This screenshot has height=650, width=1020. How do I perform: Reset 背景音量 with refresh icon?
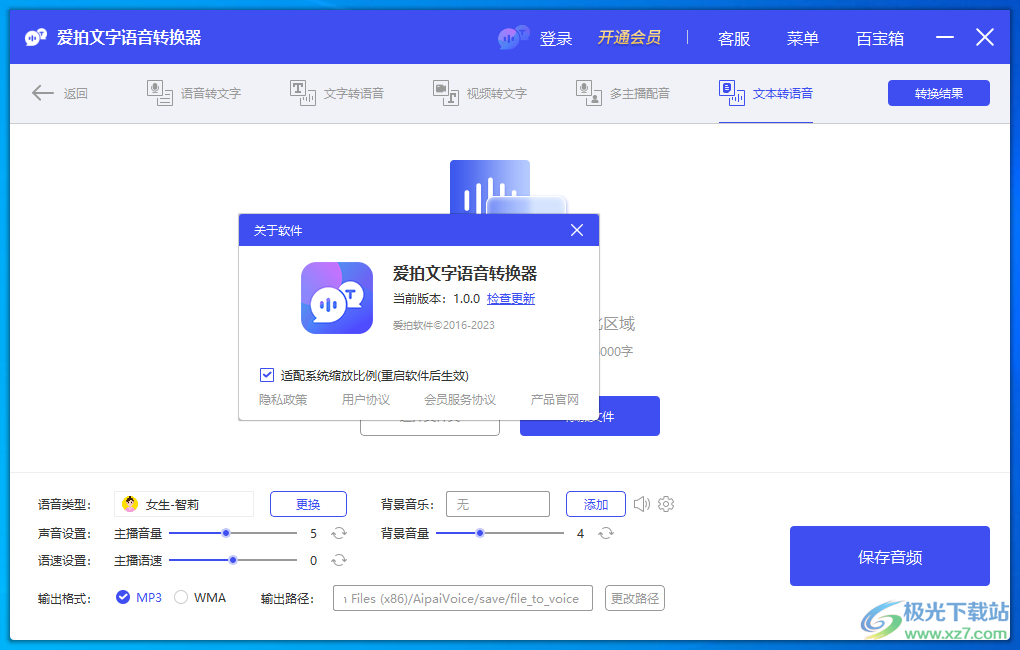606,533
